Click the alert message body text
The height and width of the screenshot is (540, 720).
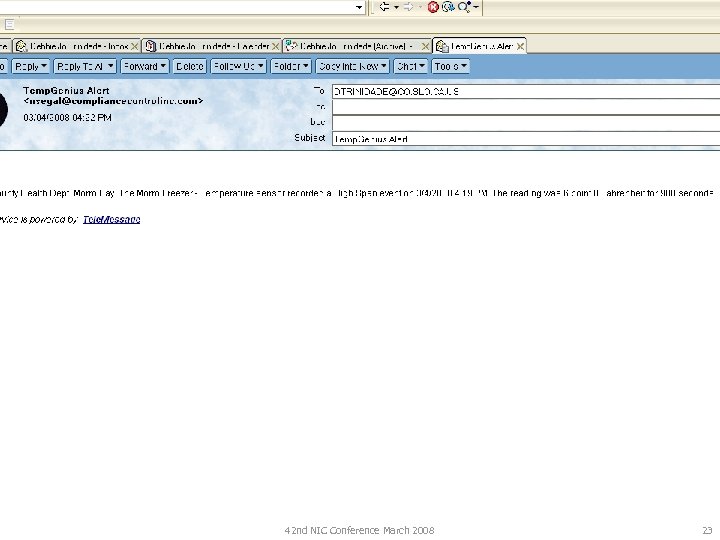click(x=357, y=193)
